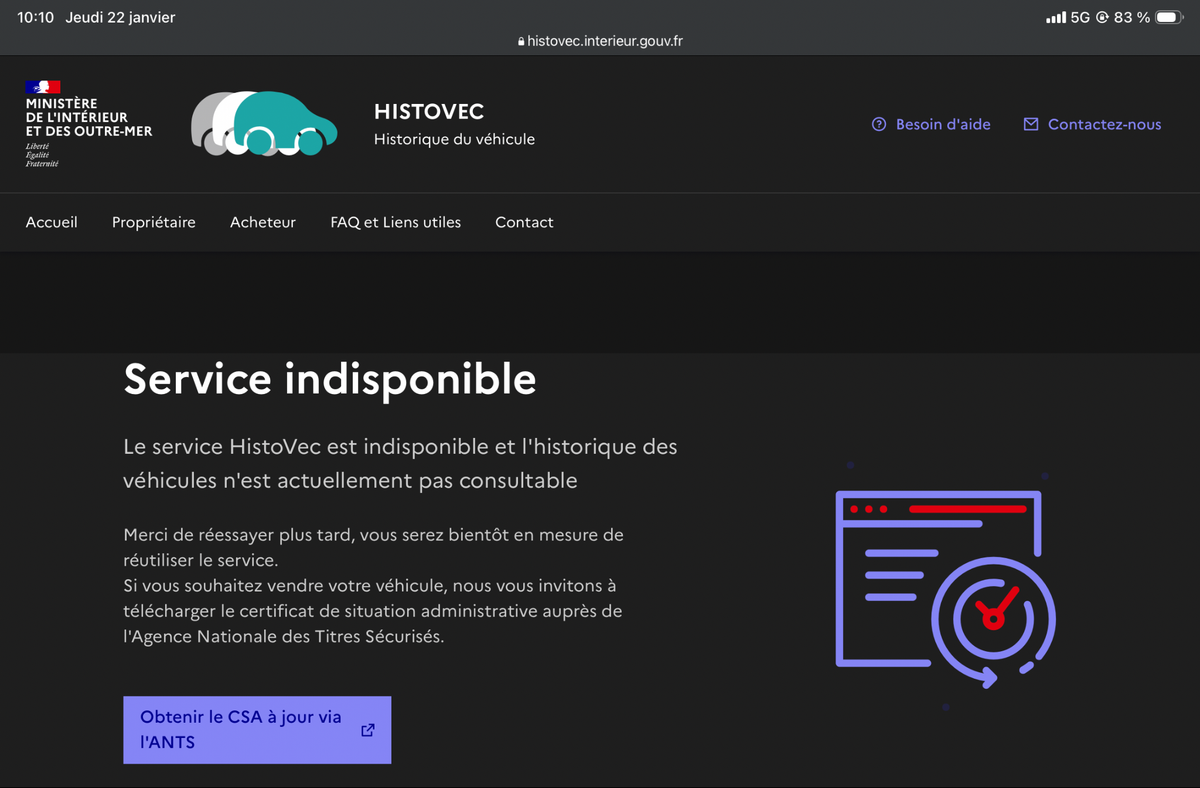Click the question mark help icon

[x=879, y=125]
